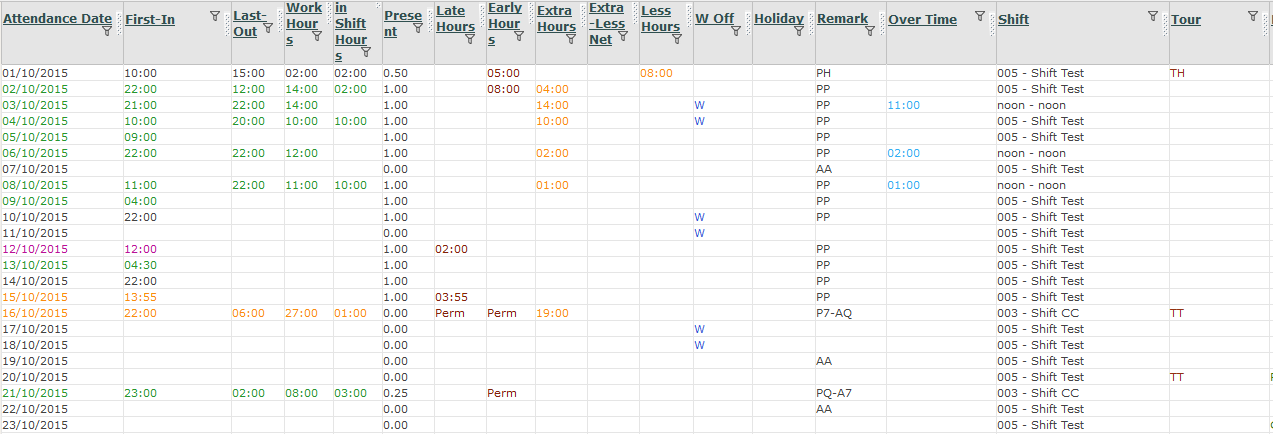Open the W Off filter dropdown

pyautogui.click(x=736, y=31)
